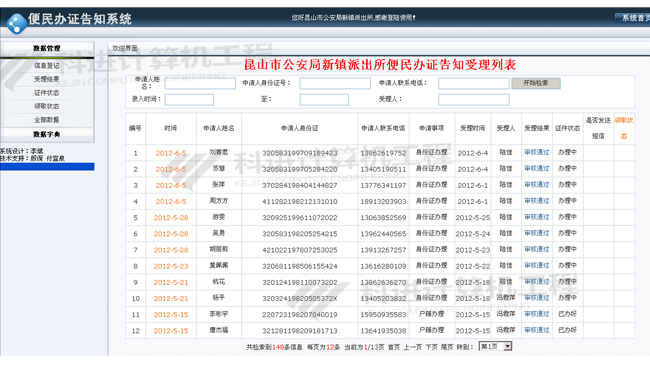Open 审核通过 link in row 7
Image resolution: width=650 pixels, height=368 pixels.
point(536,249)
